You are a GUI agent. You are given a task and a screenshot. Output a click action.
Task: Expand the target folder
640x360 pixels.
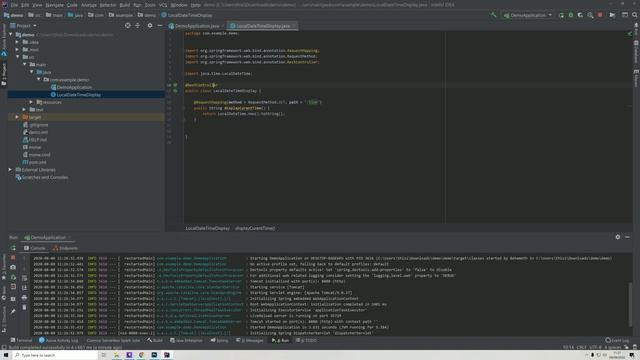(17, 117)
